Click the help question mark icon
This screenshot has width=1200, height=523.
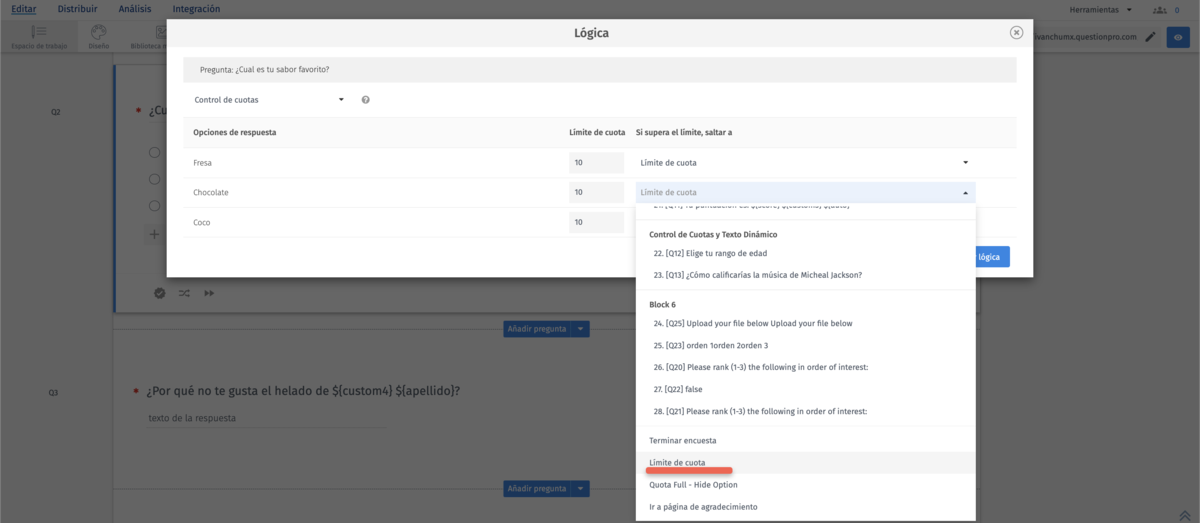point(366,100)
